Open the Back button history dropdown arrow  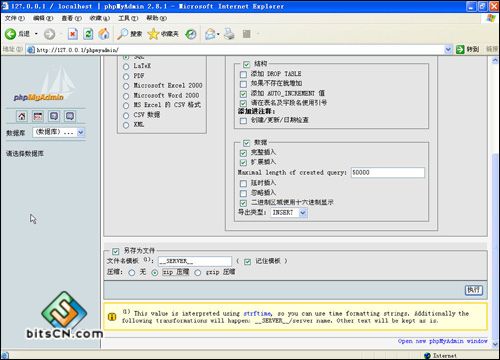pos(36,34)
